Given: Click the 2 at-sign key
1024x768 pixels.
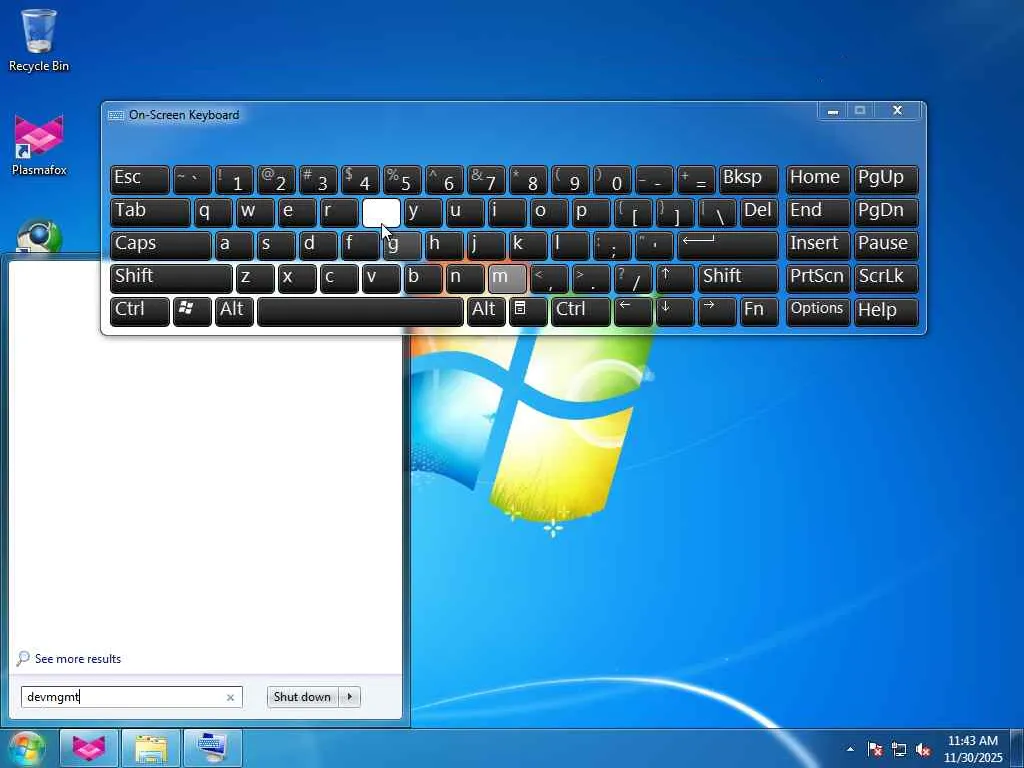Looking at the screenshot, I should (x=276, y=180).
